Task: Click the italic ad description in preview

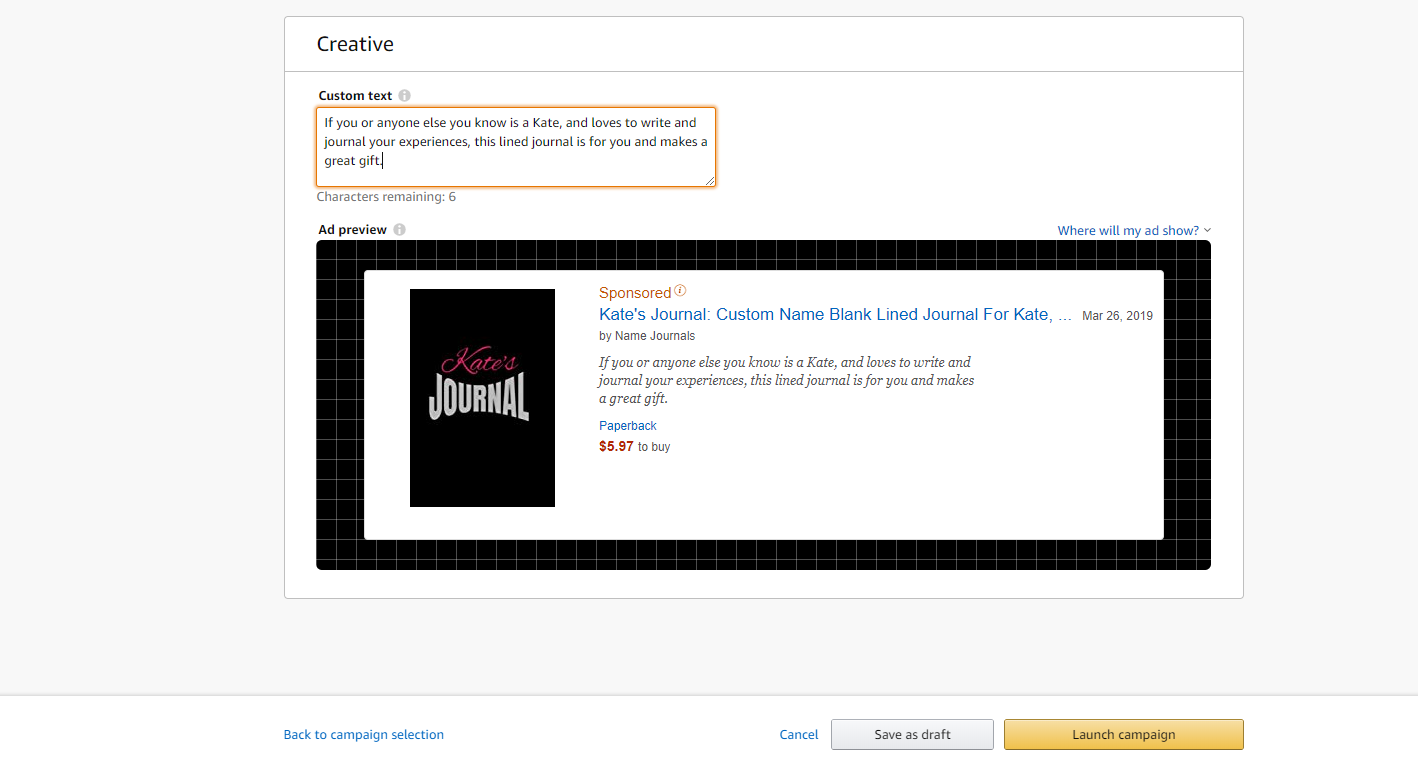Action: (x=787, y=380)
